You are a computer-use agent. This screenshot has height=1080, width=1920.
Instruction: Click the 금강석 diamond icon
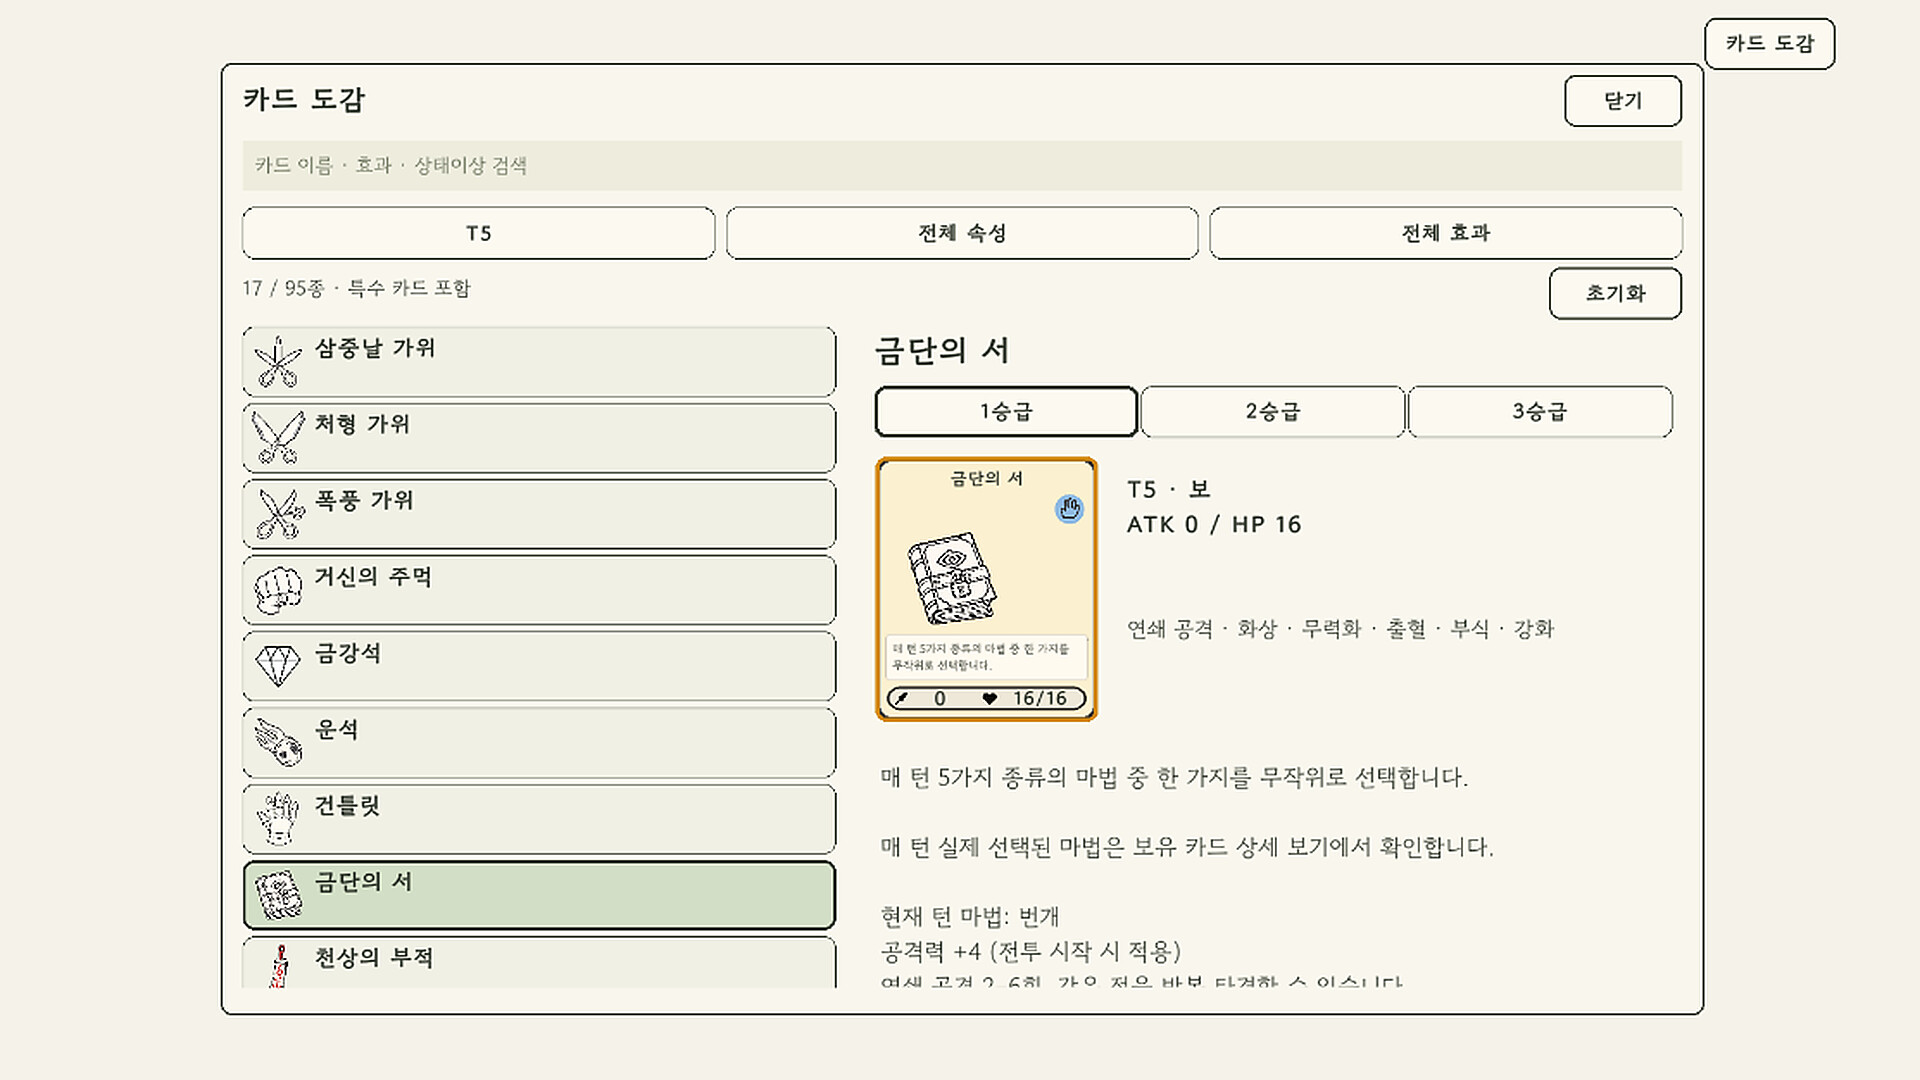[278, 666]
